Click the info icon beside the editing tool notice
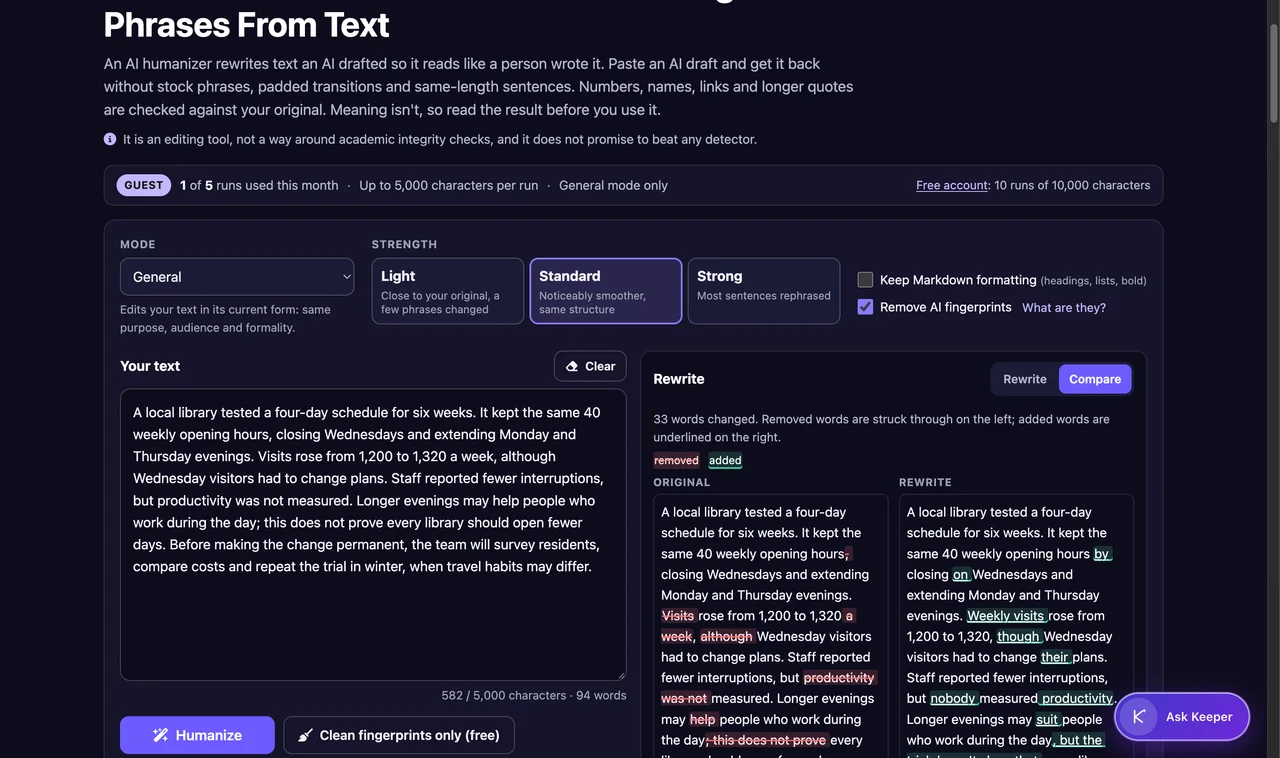 (110, 139)
